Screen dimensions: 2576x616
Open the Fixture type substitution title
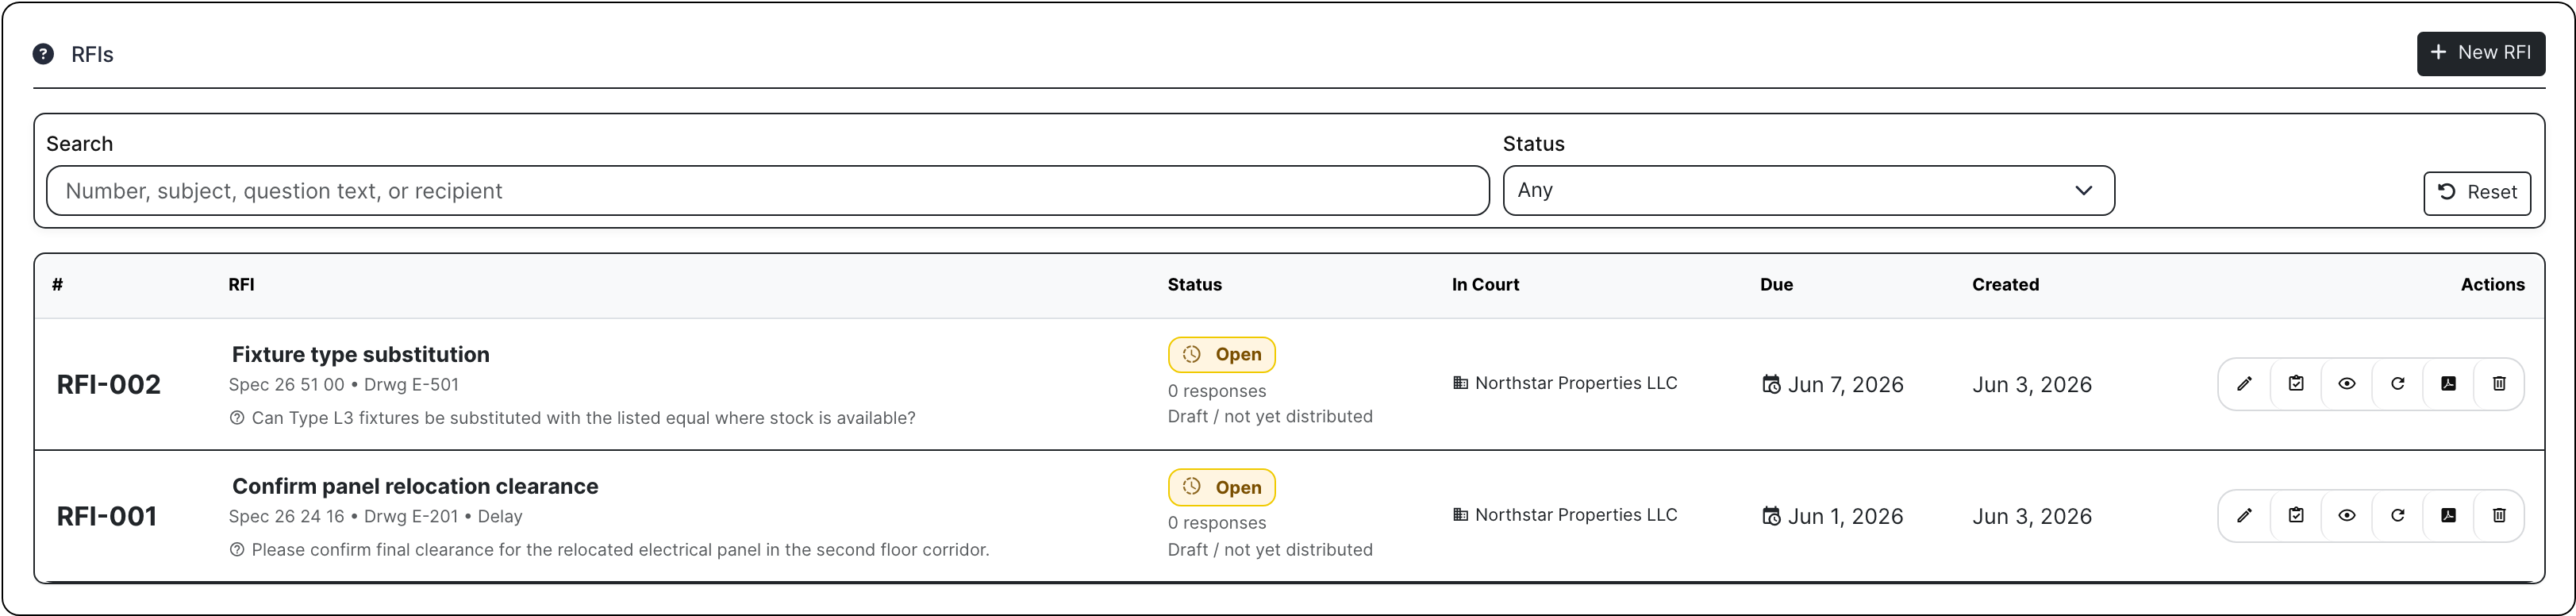tap(361, 355)
